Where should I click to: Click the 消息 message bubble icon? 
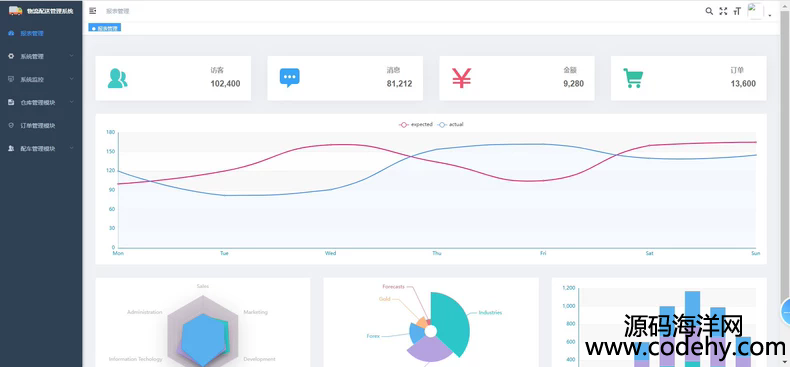pyautogui.click(x=290, y=78)
